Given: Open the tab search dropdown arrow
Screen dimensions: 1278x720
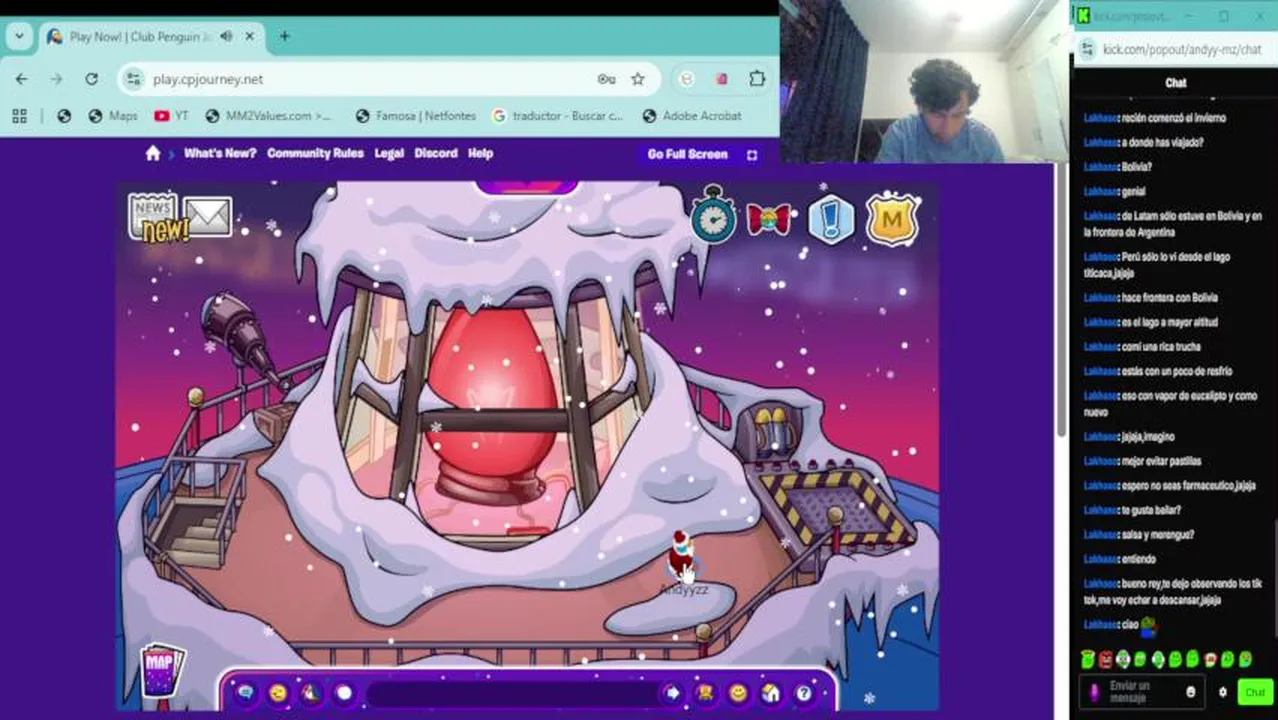Looking at the screenshot, I should 18,36.
